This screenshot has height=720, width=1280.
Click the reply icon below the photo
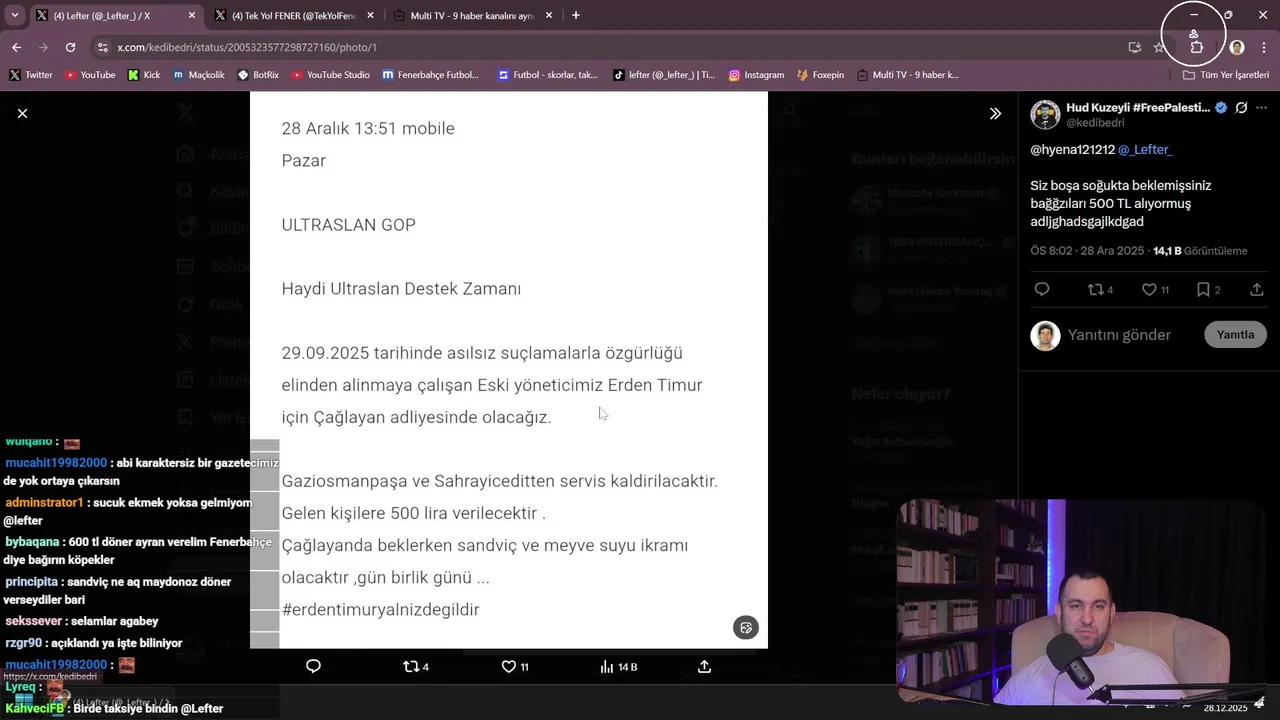pos(313,666)
